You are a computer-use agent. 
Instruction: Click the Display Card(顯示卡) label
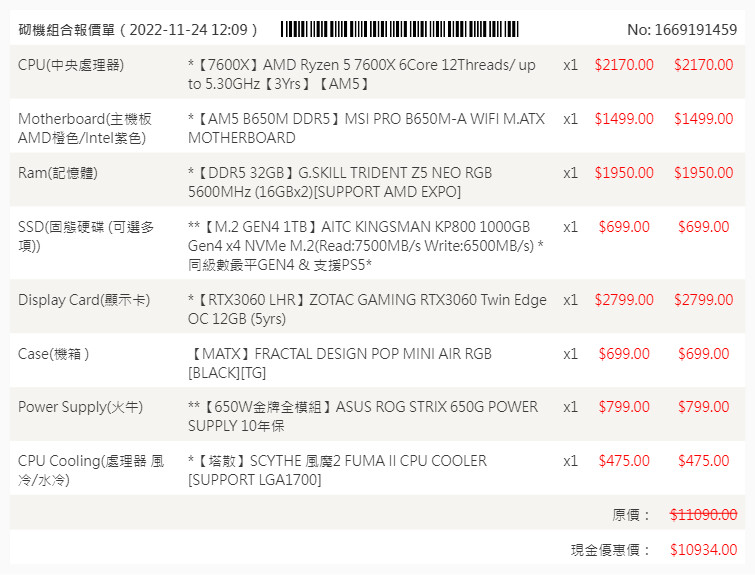tap(82, 300)
